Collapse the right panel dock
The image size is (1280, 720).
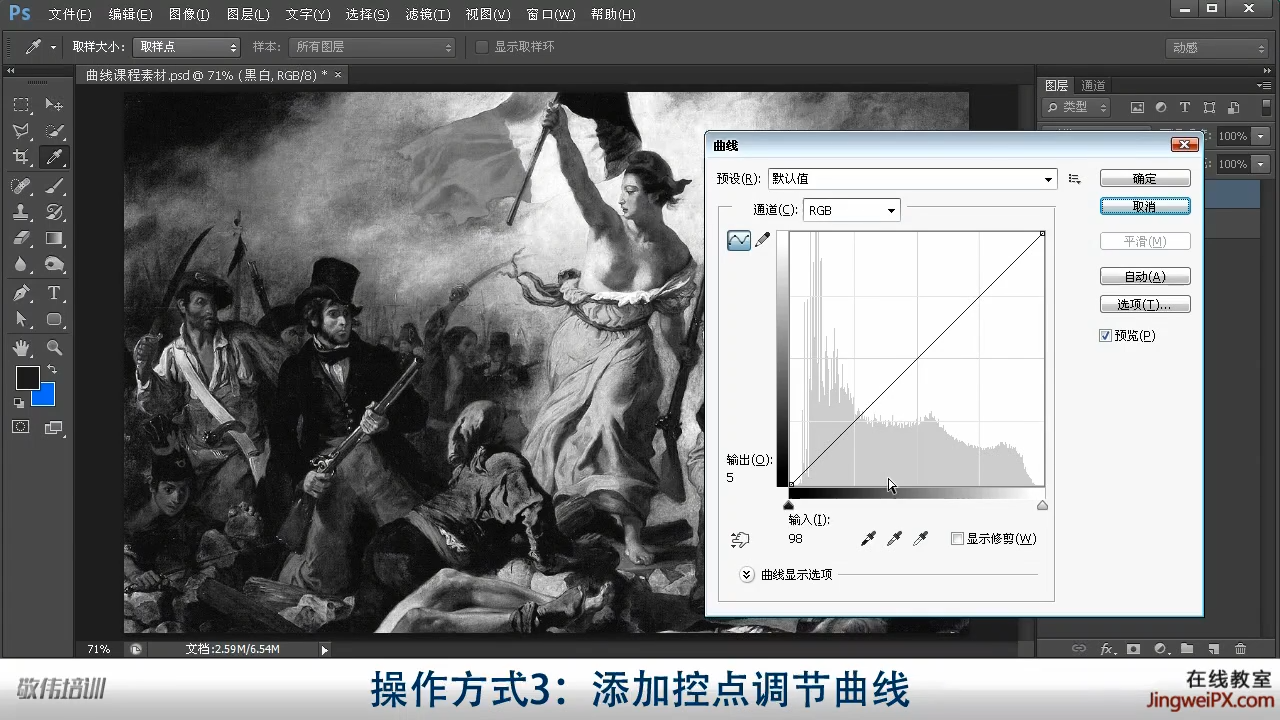1268,70
